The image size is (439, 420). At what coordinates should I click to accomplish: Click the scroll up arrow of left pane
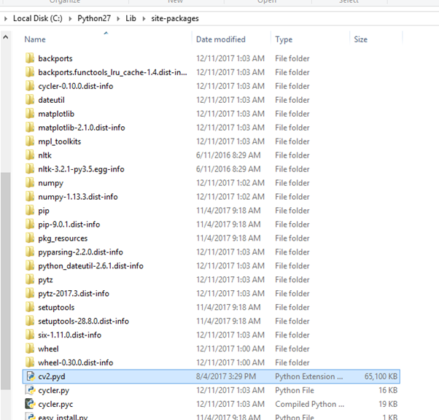tap(5, 37)
